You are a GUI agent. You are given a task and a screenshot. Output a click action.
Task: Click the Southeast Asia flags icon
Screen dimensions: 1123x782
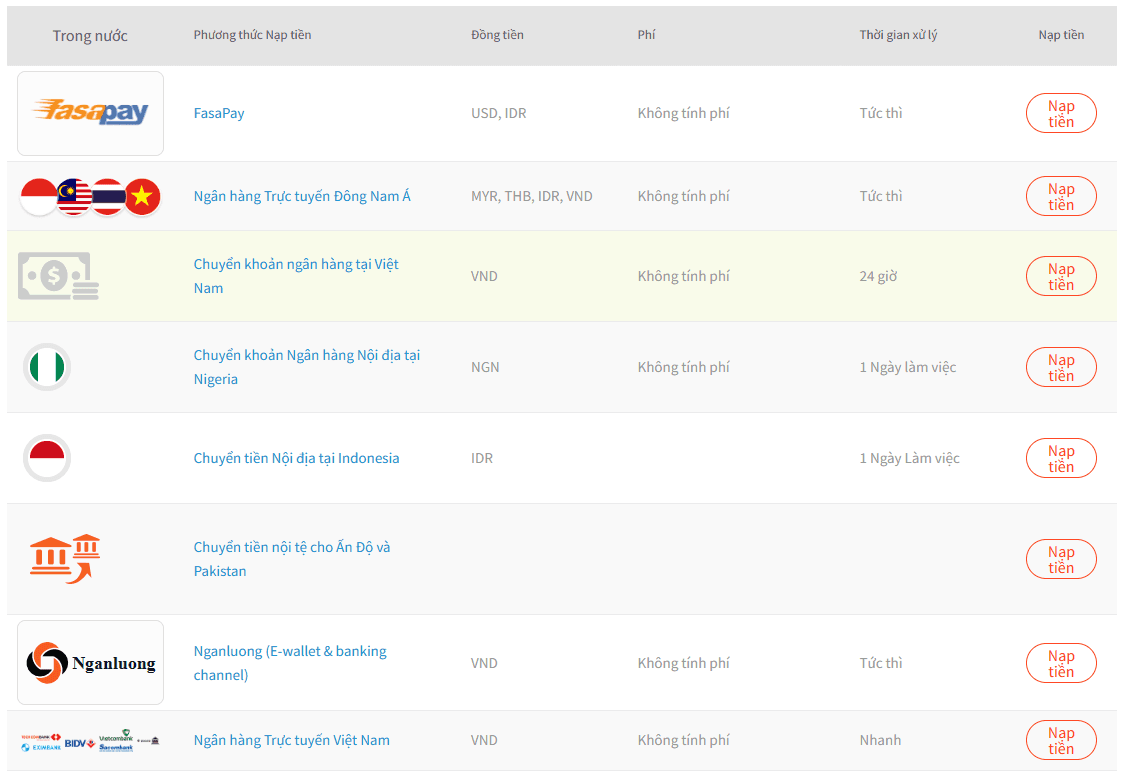(90, 196)
